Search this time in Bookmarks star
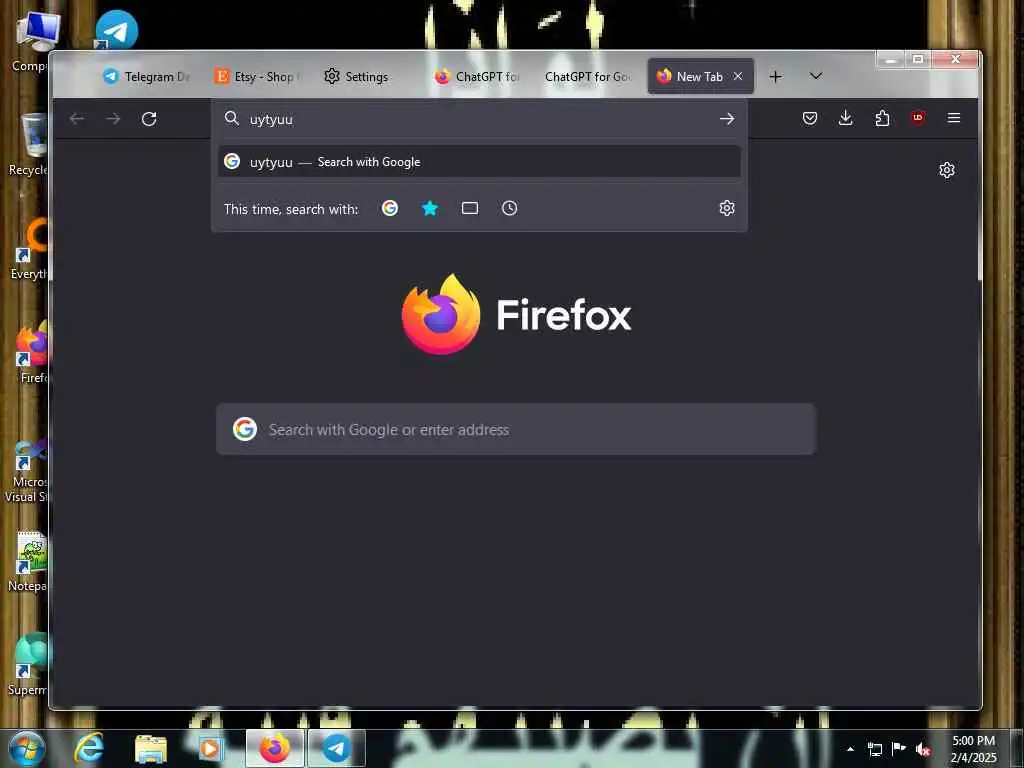Viewport: 1024px width, 768px height. pos(430,208)
